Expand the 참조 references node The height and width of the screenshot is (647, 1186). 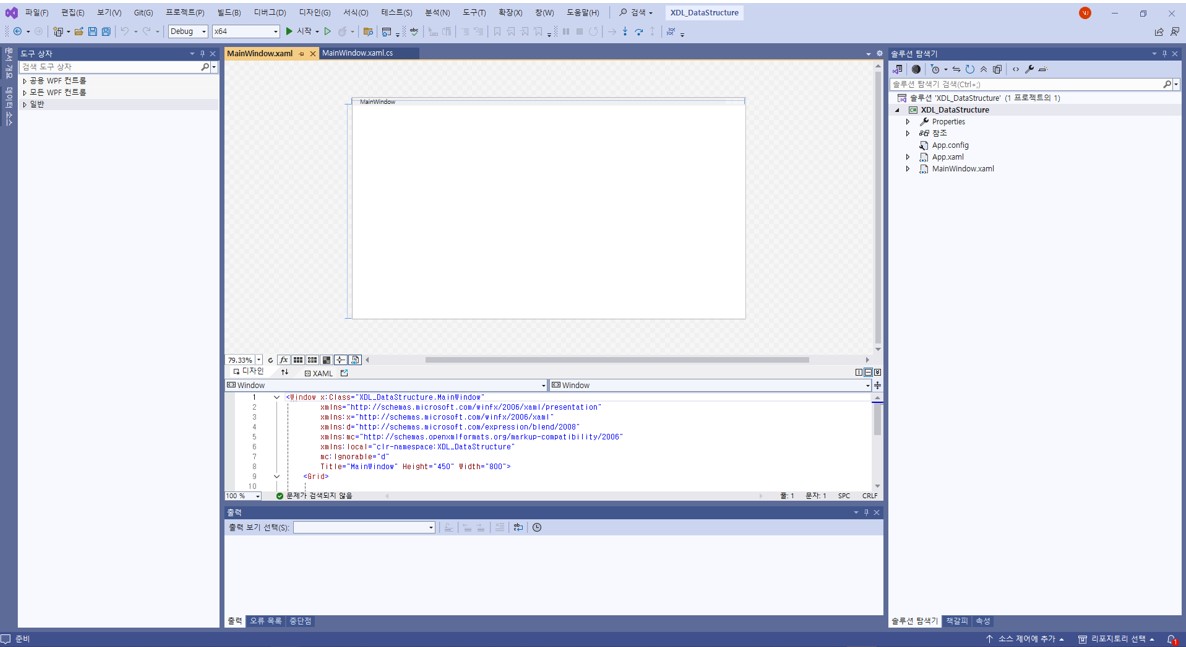click(908, 133)
